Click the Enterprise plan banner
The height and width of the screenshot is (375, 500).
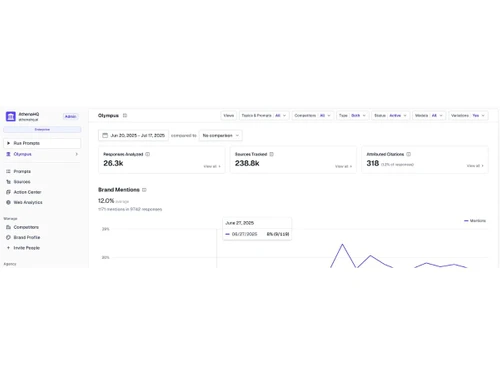[x=42, y=129]
